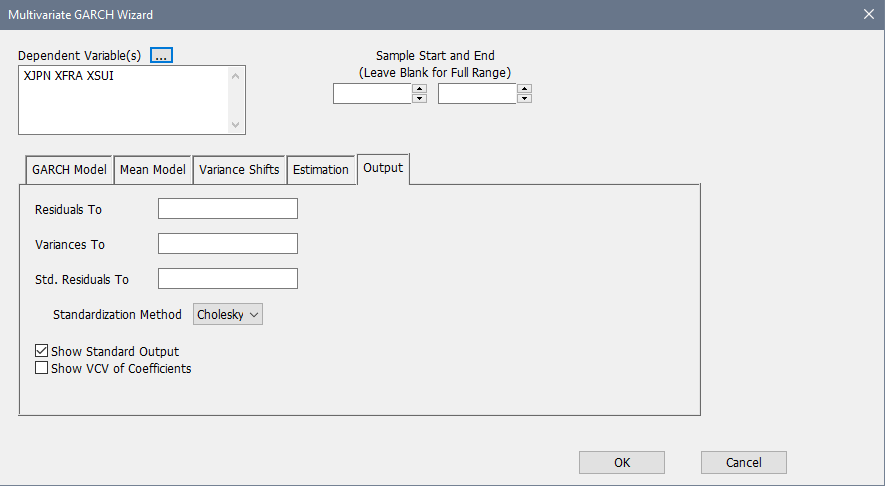Focus the Variances To text box
The width and height of the screenshot is (885, 486).
(228, 244)
